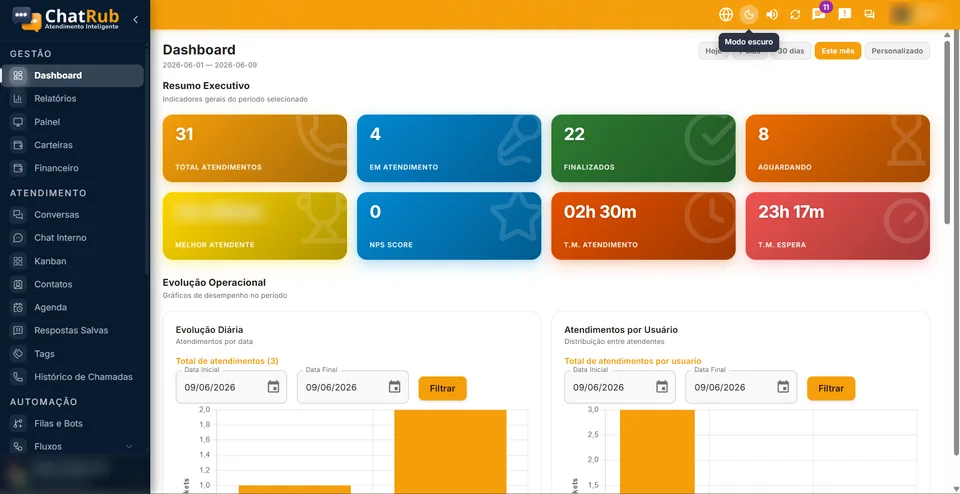Click the Contatos person icon
Image resolution: width=960 pixels, height=494 pixels.
[x=18, y=284]
